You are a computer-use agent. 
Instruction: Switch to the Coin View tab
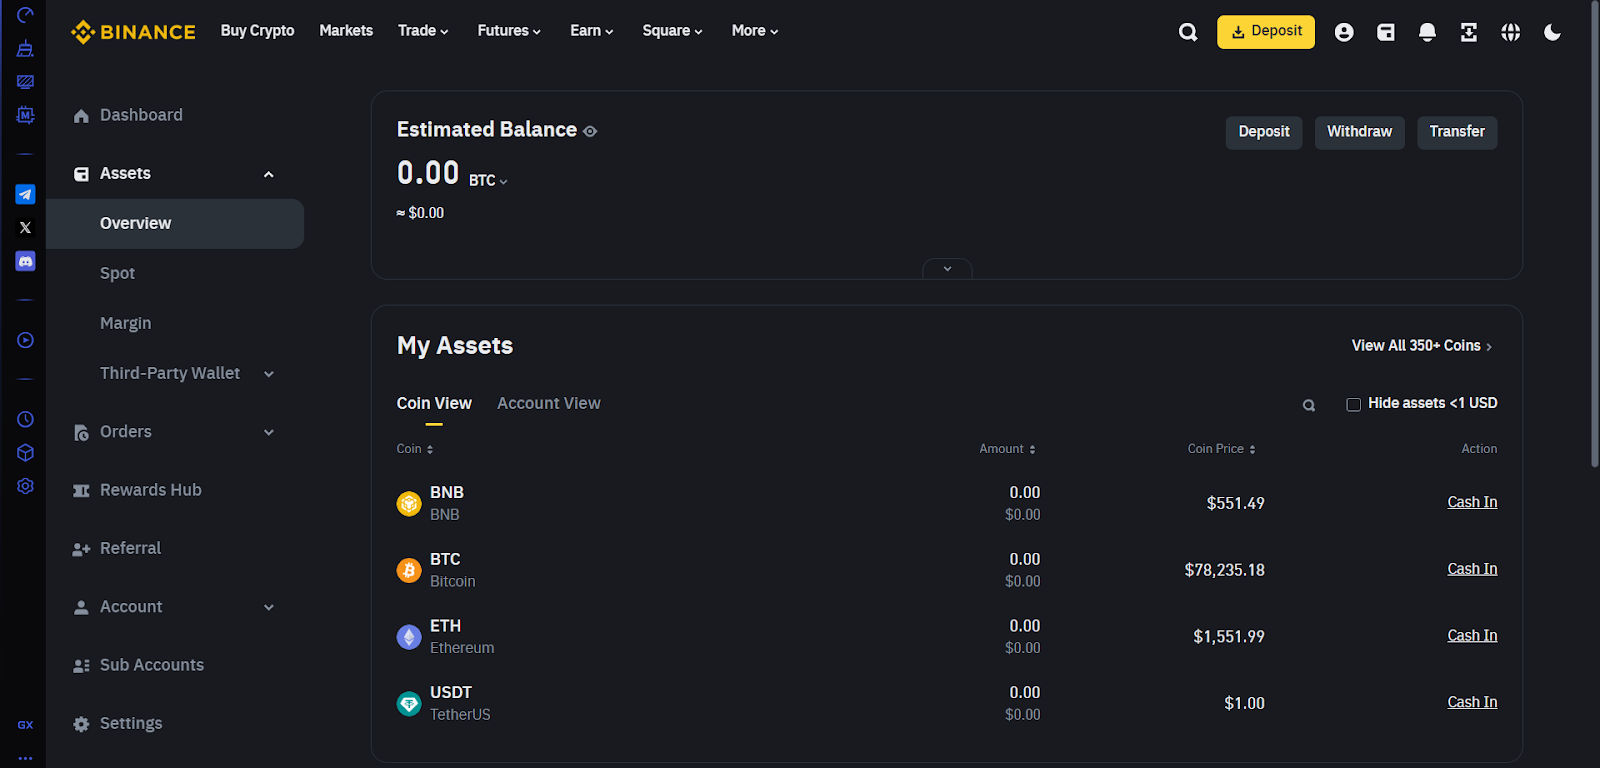click(x=434, y=403)
